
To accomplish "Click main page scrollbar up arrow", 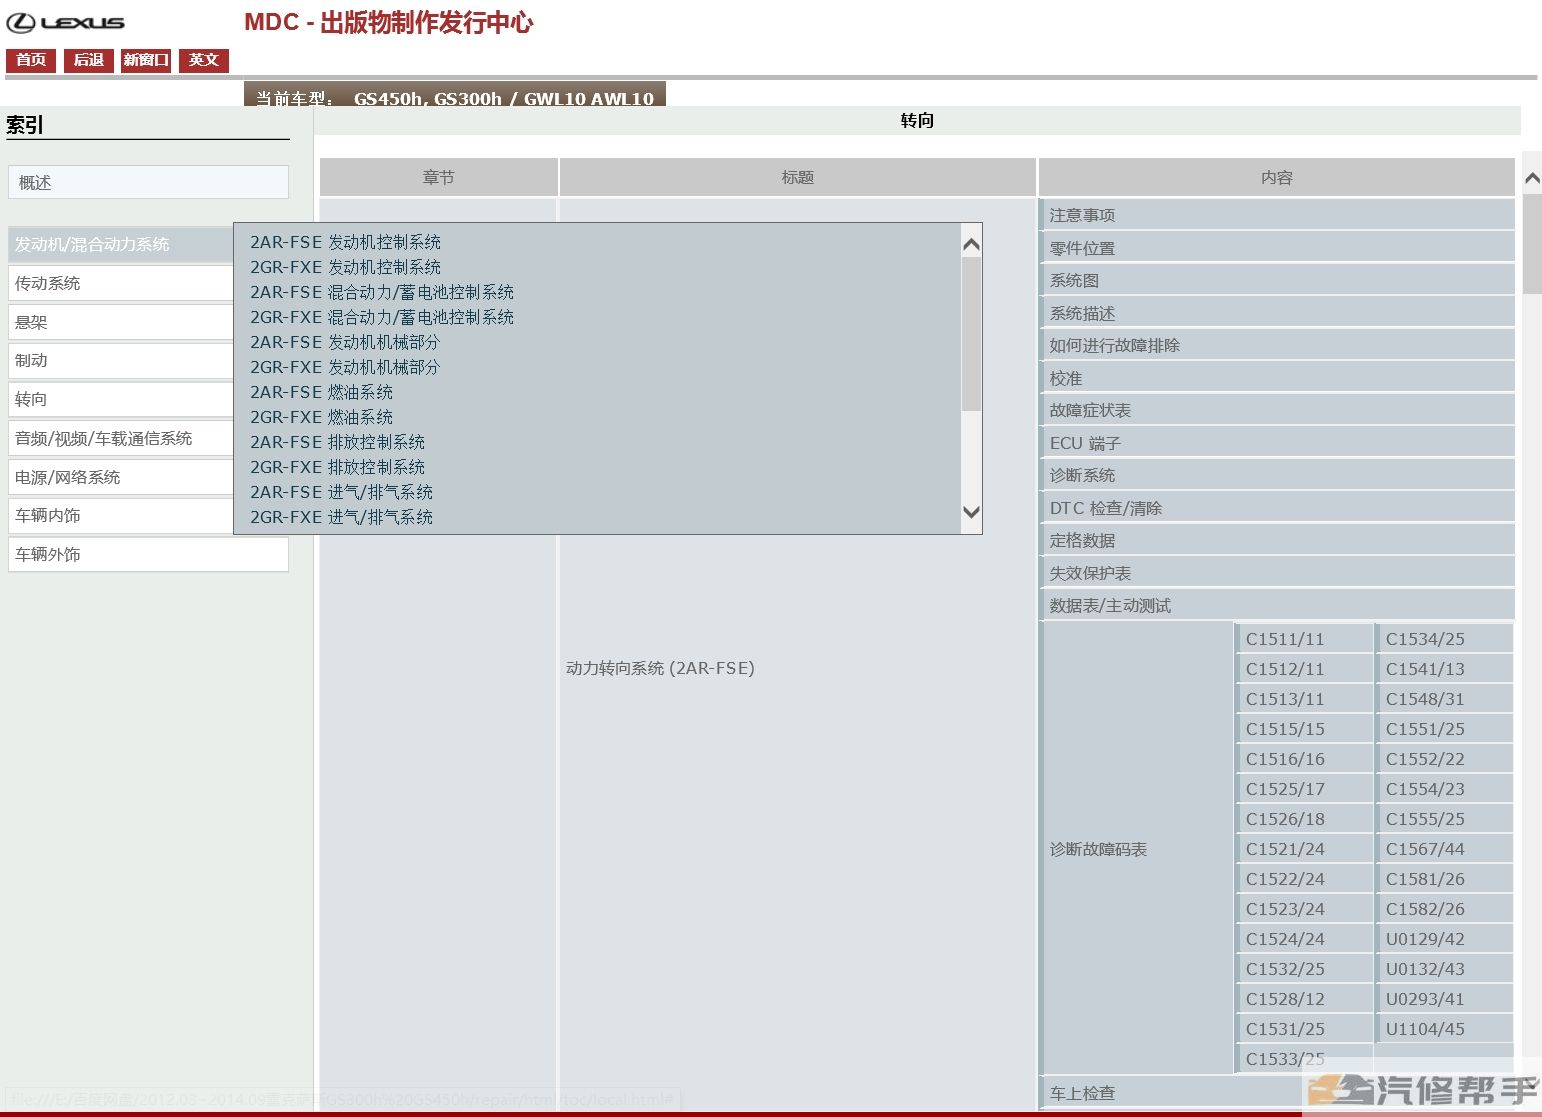I will click(x=1532, y=178).
